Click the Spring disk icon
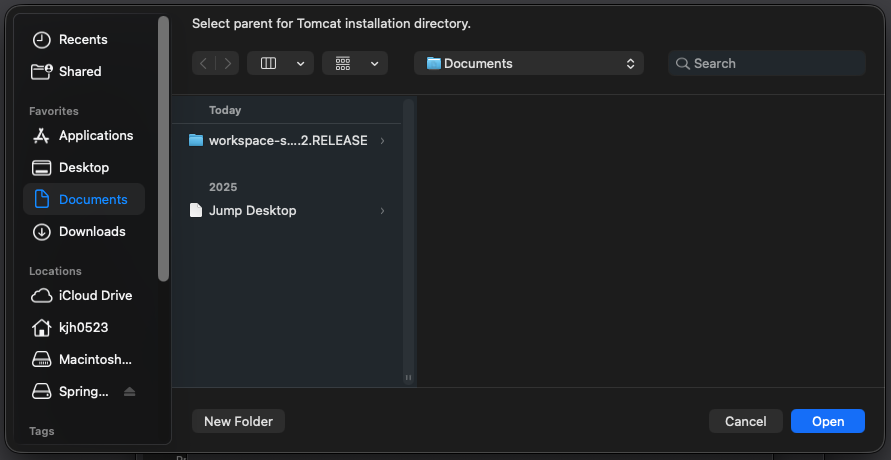Viewport: 891px width, 460px height. click(41, 391)
